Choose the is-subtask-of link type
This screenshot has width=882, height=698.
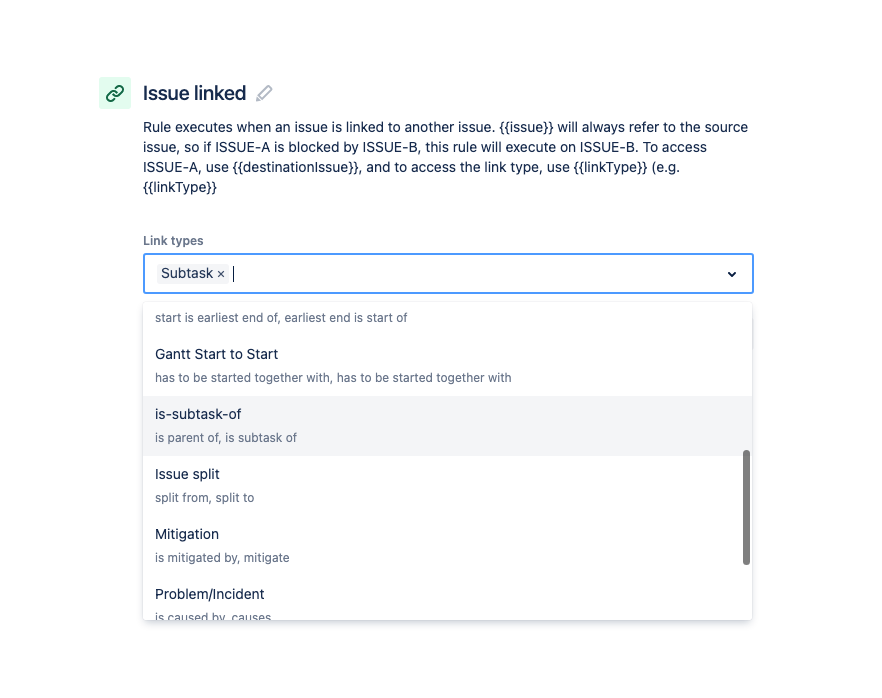[447, 426]
